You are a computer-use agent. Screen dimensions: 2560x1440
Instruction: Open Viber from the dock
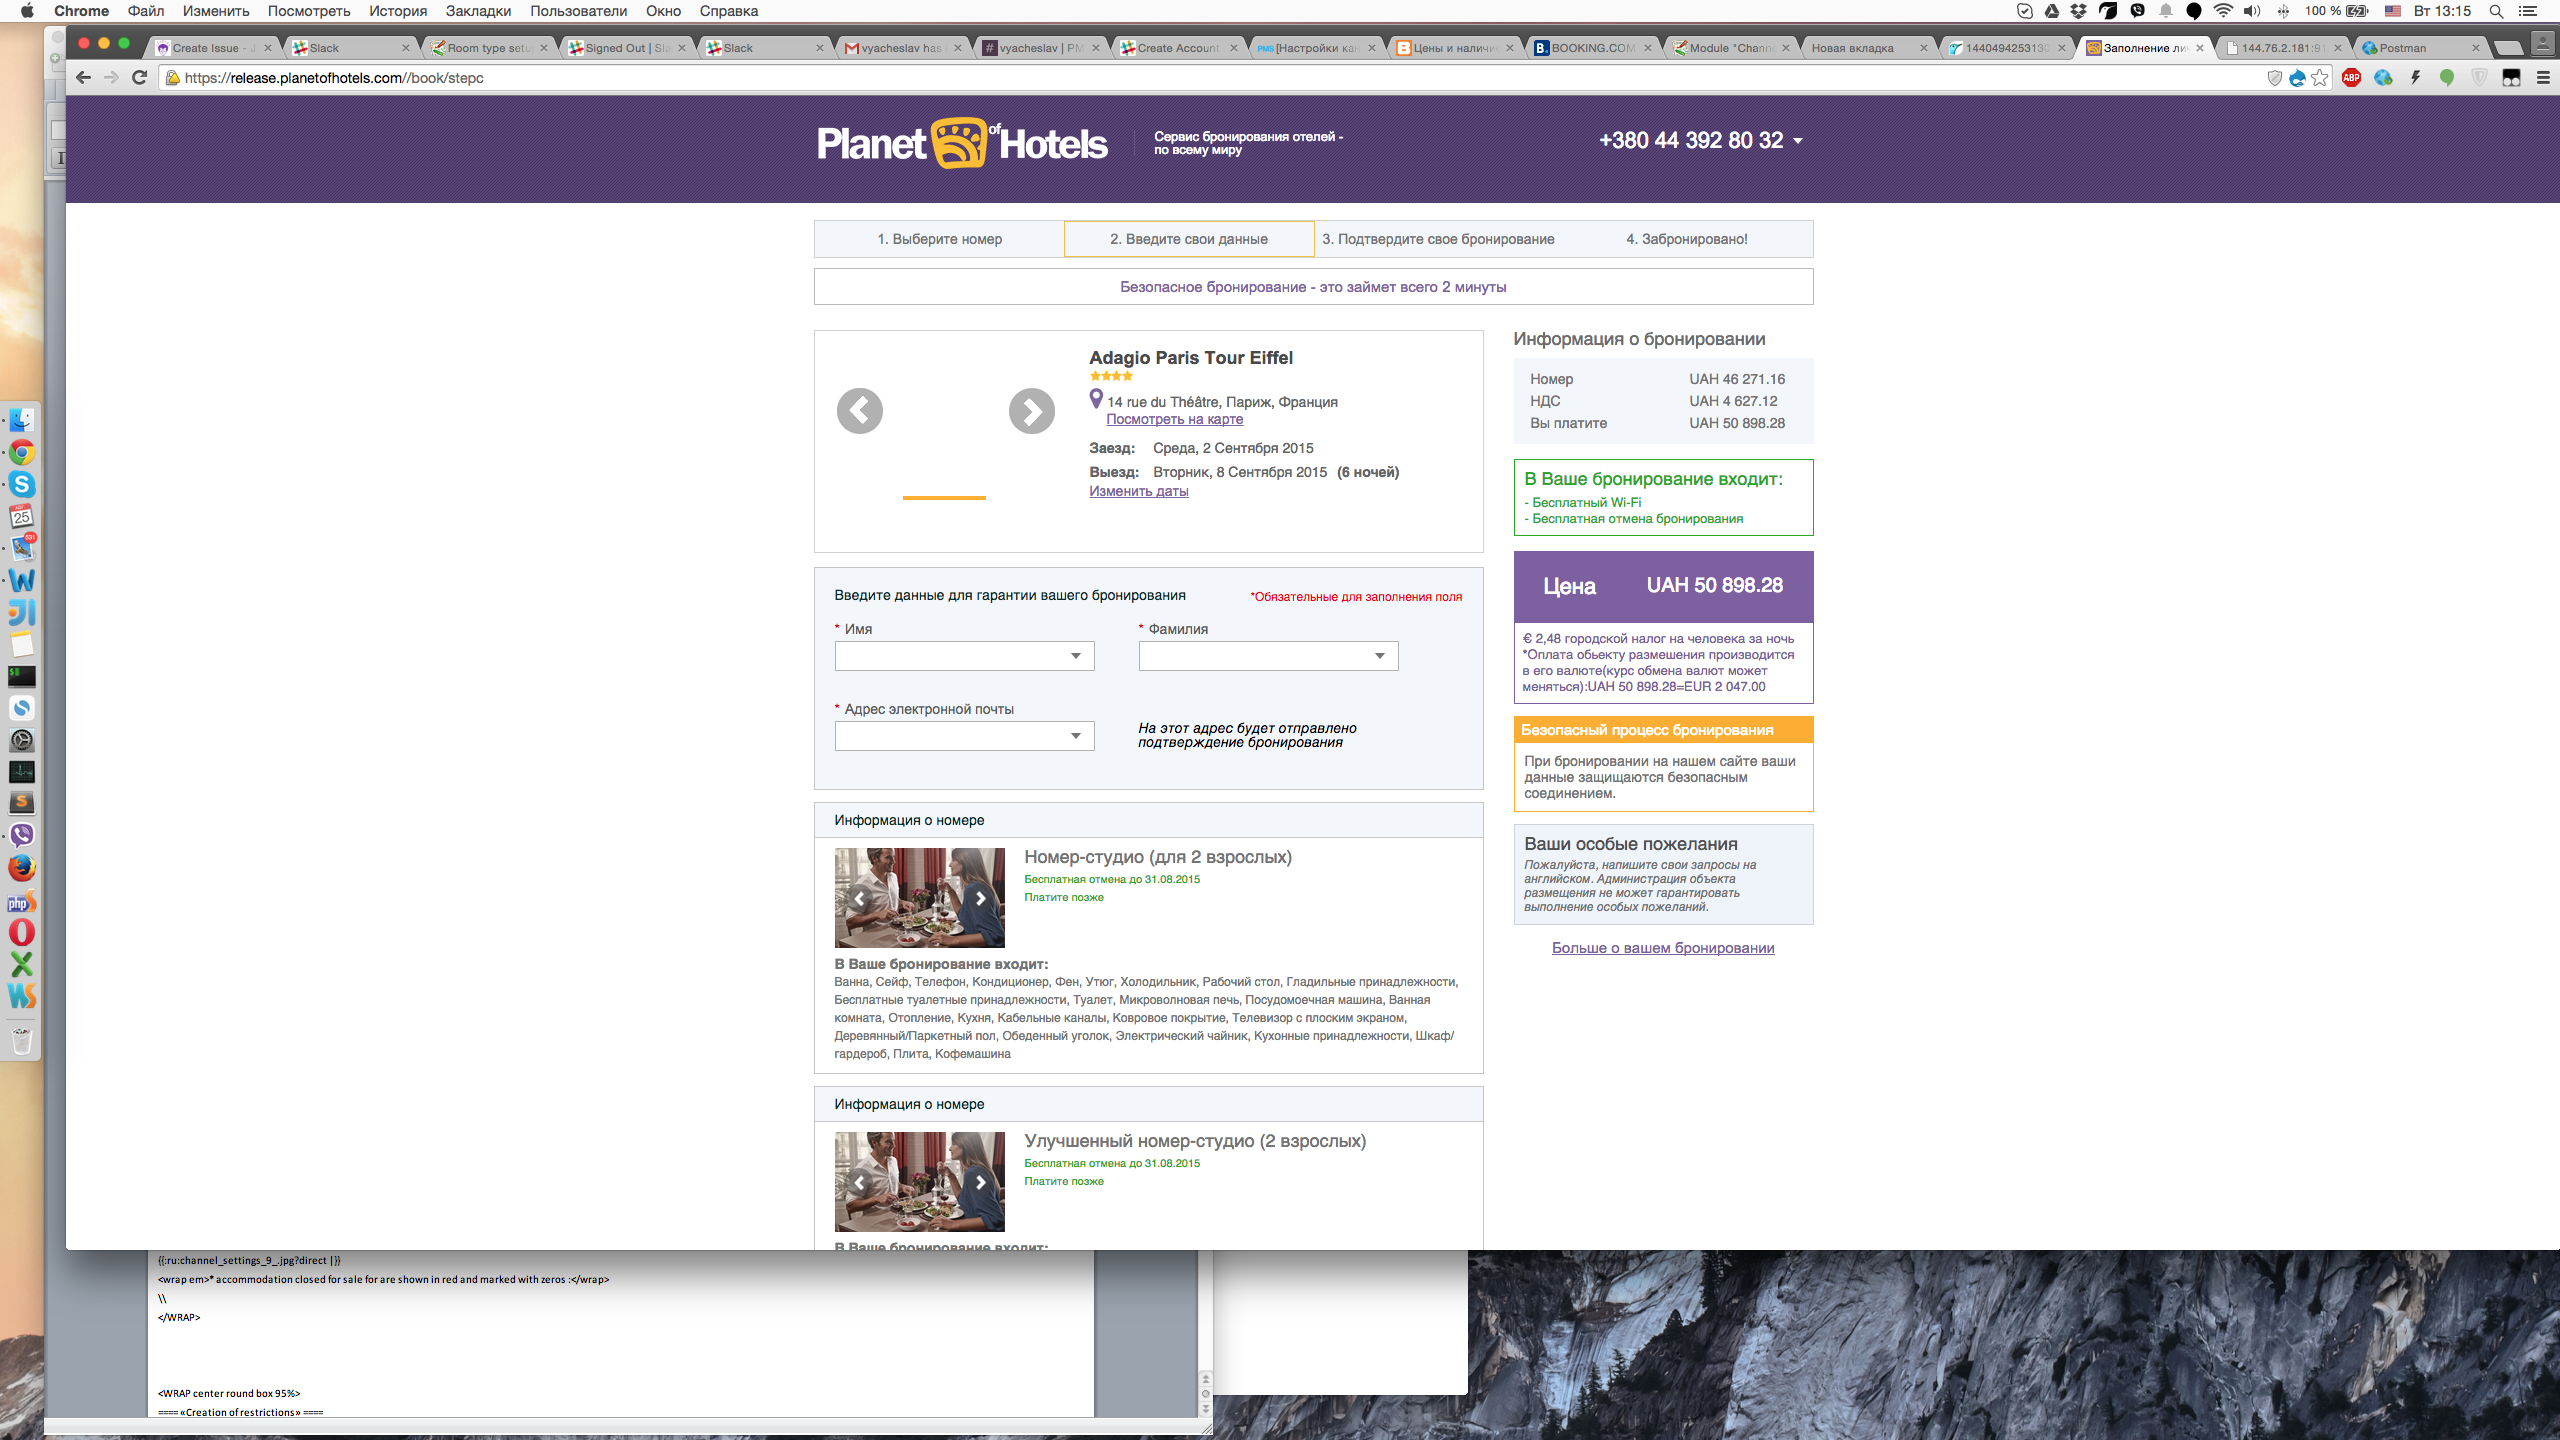click(x=21, y=835)
